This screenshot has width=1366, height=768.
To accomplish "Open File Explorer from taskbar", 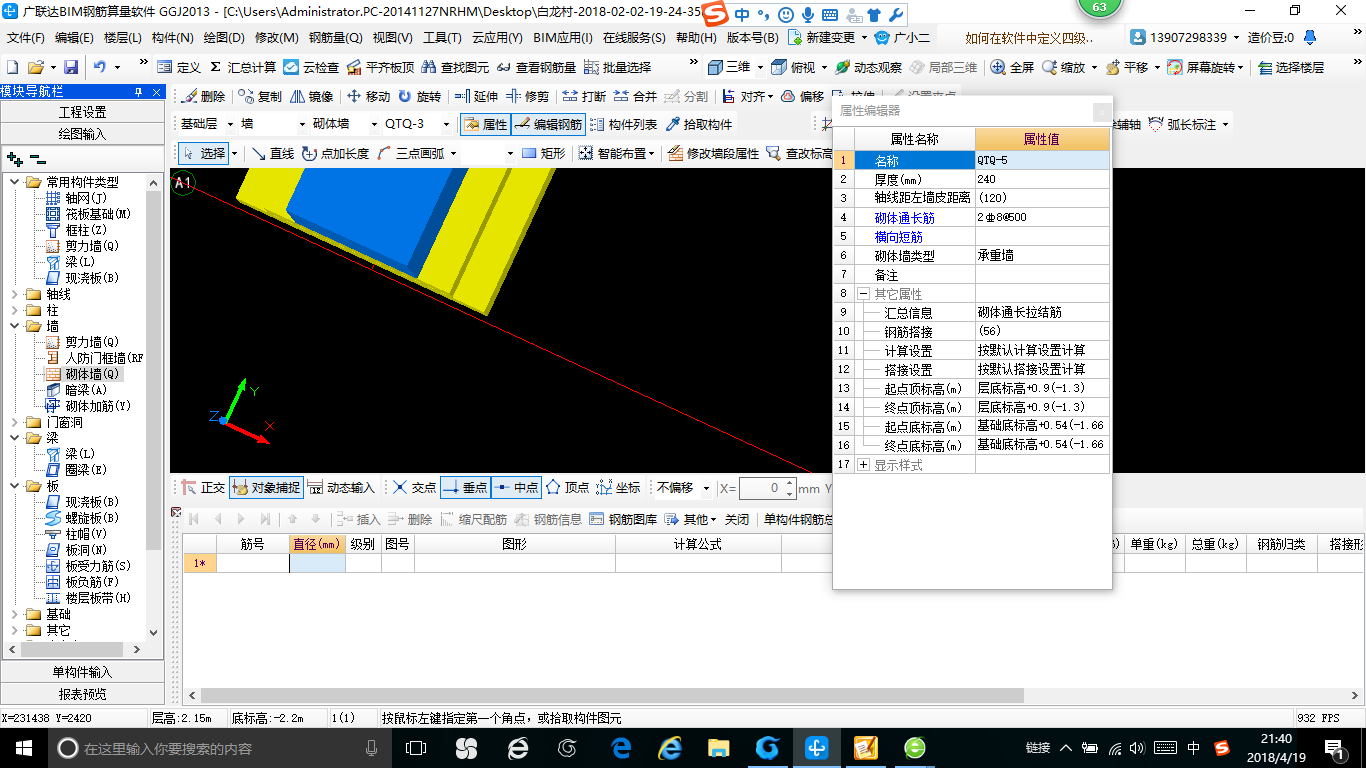I will click(x=718, y=748).
